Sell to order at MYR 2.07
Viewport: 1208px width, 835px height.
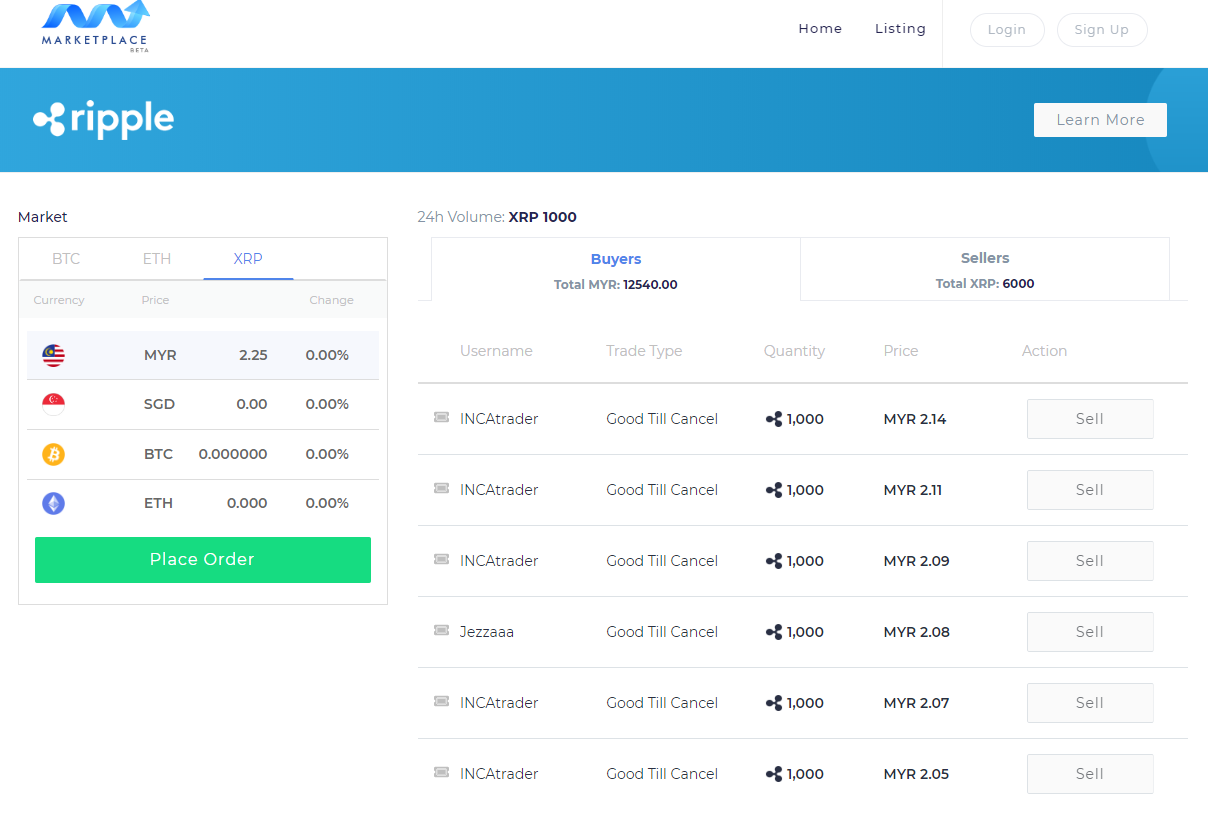pyautogui.click(x=1090, y=703)
